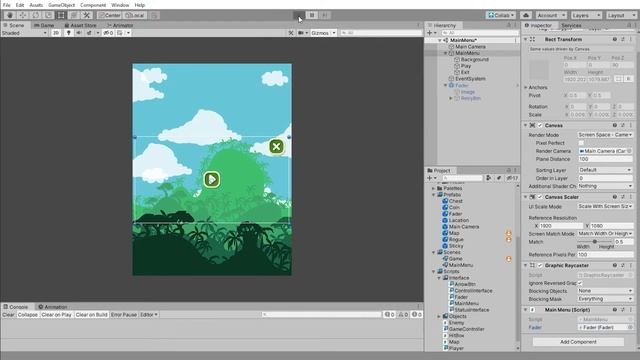Toggle the Canvas Scaler enabled checkbox
Screen dimensions: 640x360
pos(540,197)
